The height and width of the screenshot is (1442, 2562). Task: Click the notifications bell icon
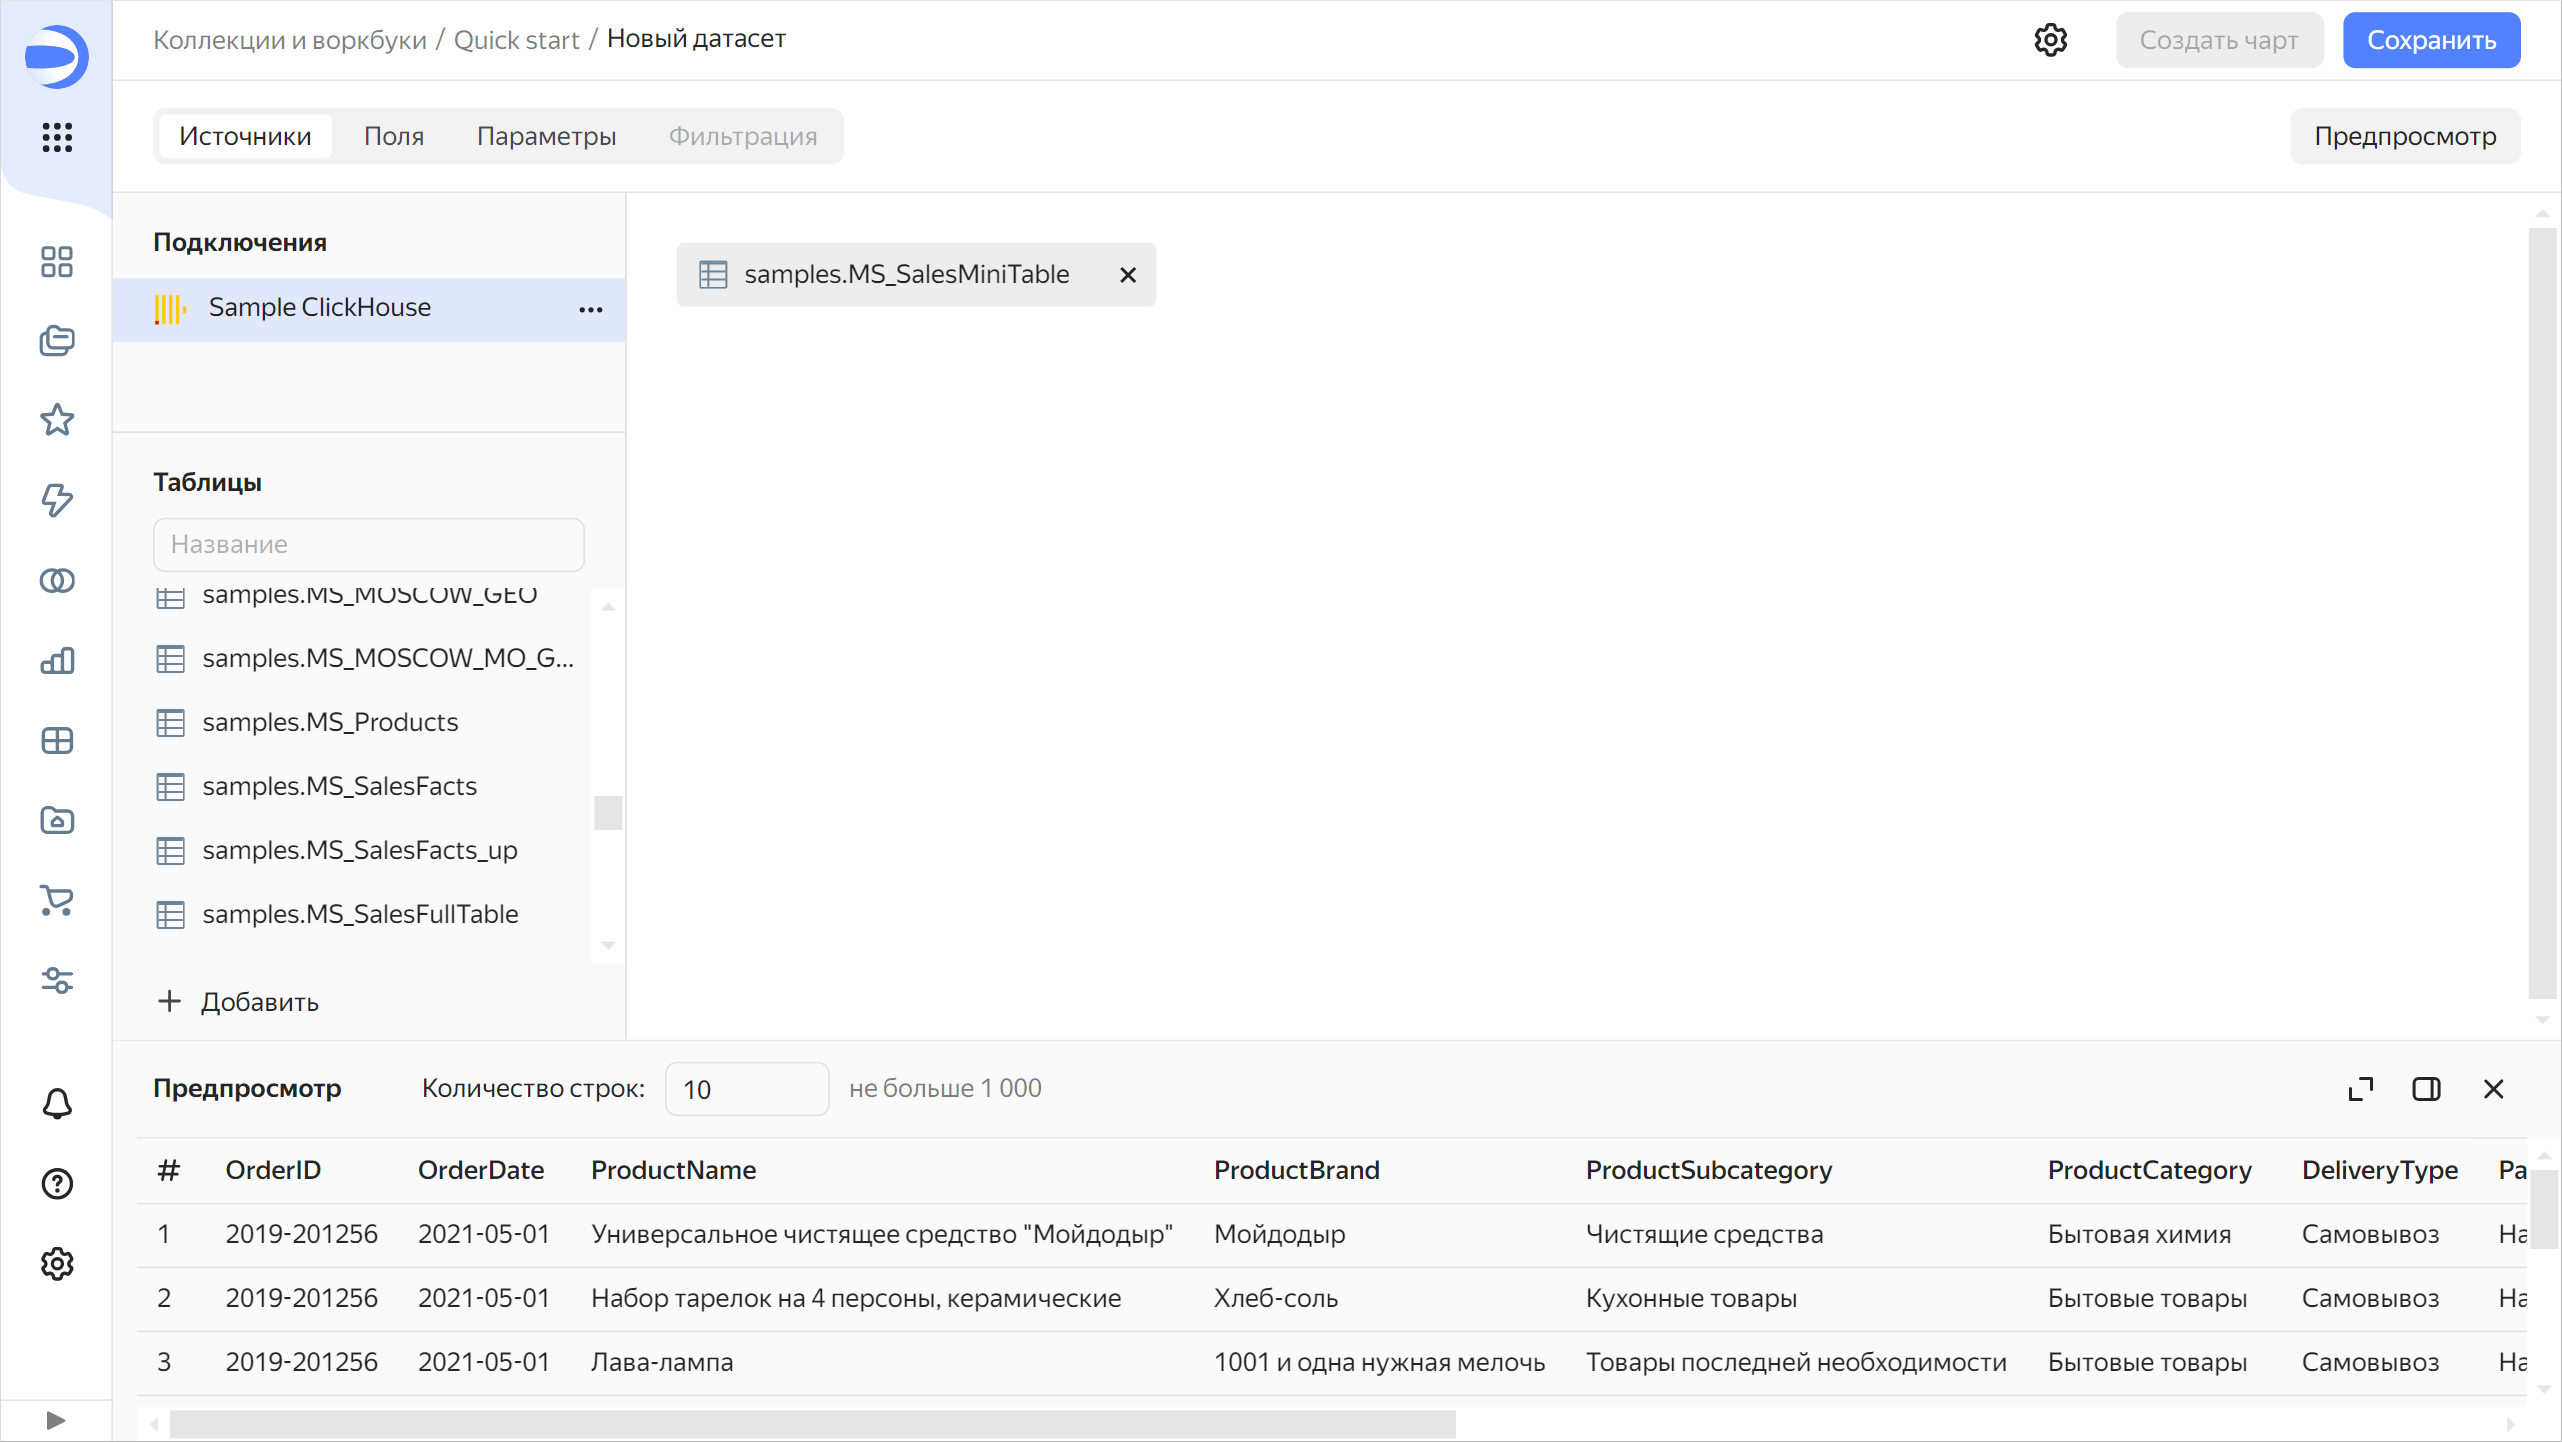tap(57, 1104)
